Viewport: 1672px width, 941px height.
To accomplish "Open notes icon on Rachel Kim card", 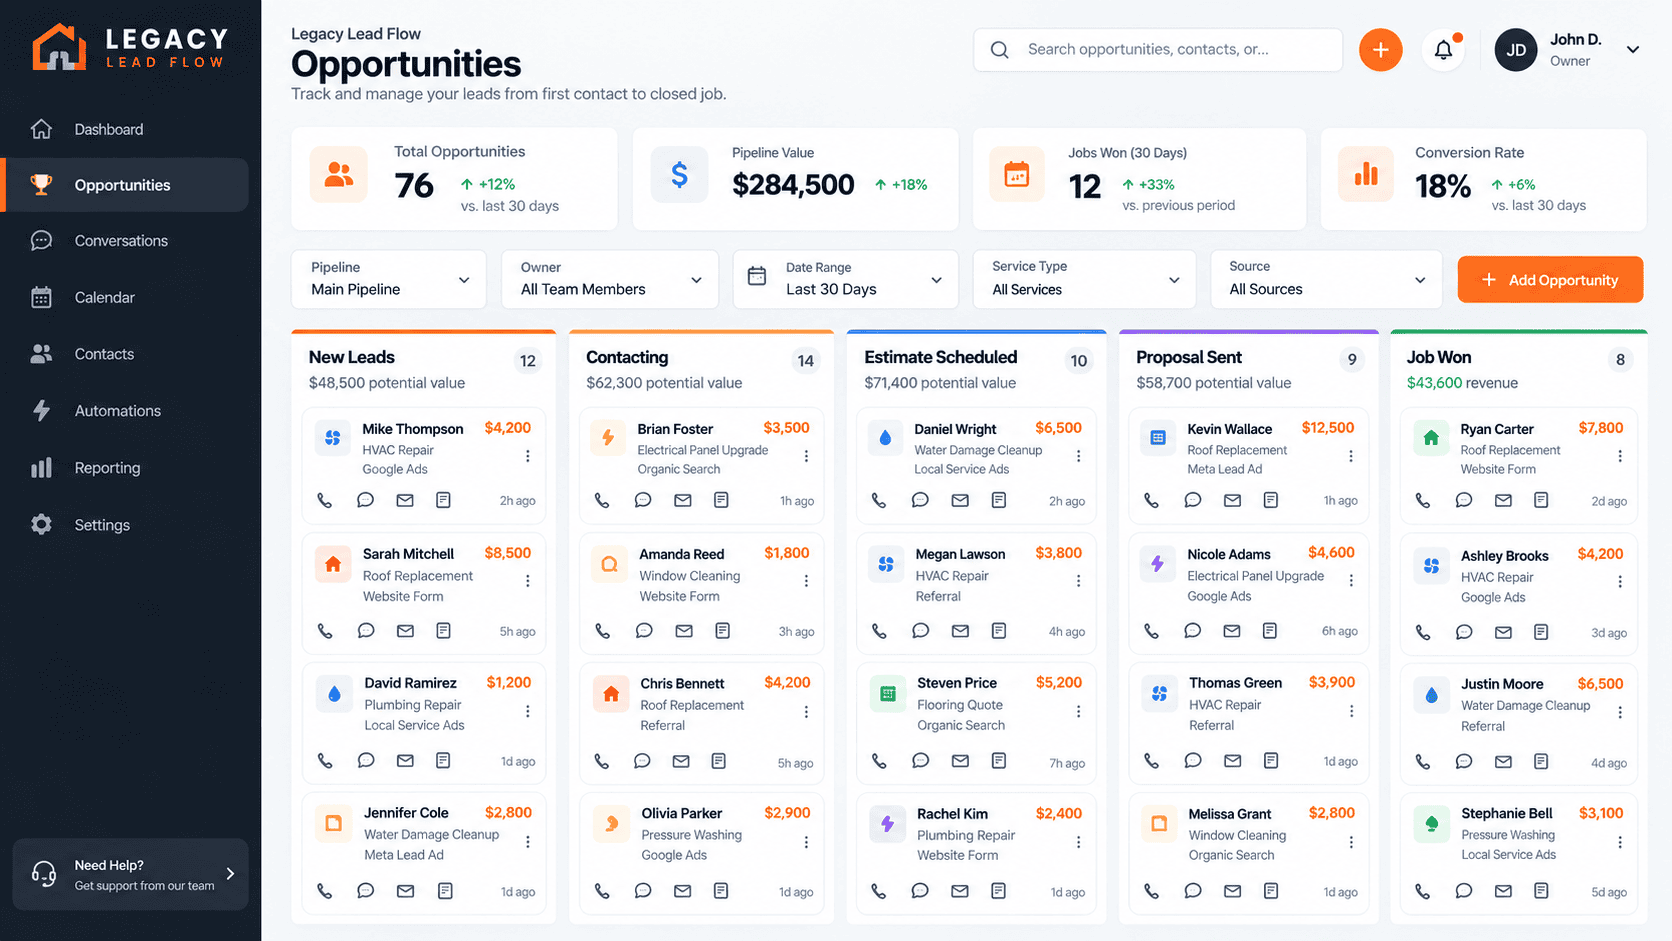I will (998, 891).
